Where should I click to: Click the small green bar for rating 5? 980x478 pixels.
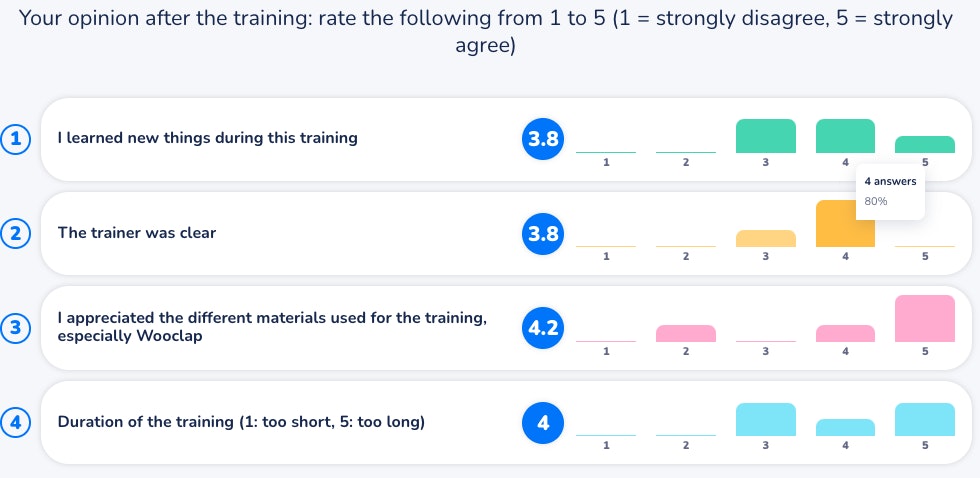[925, 145]
